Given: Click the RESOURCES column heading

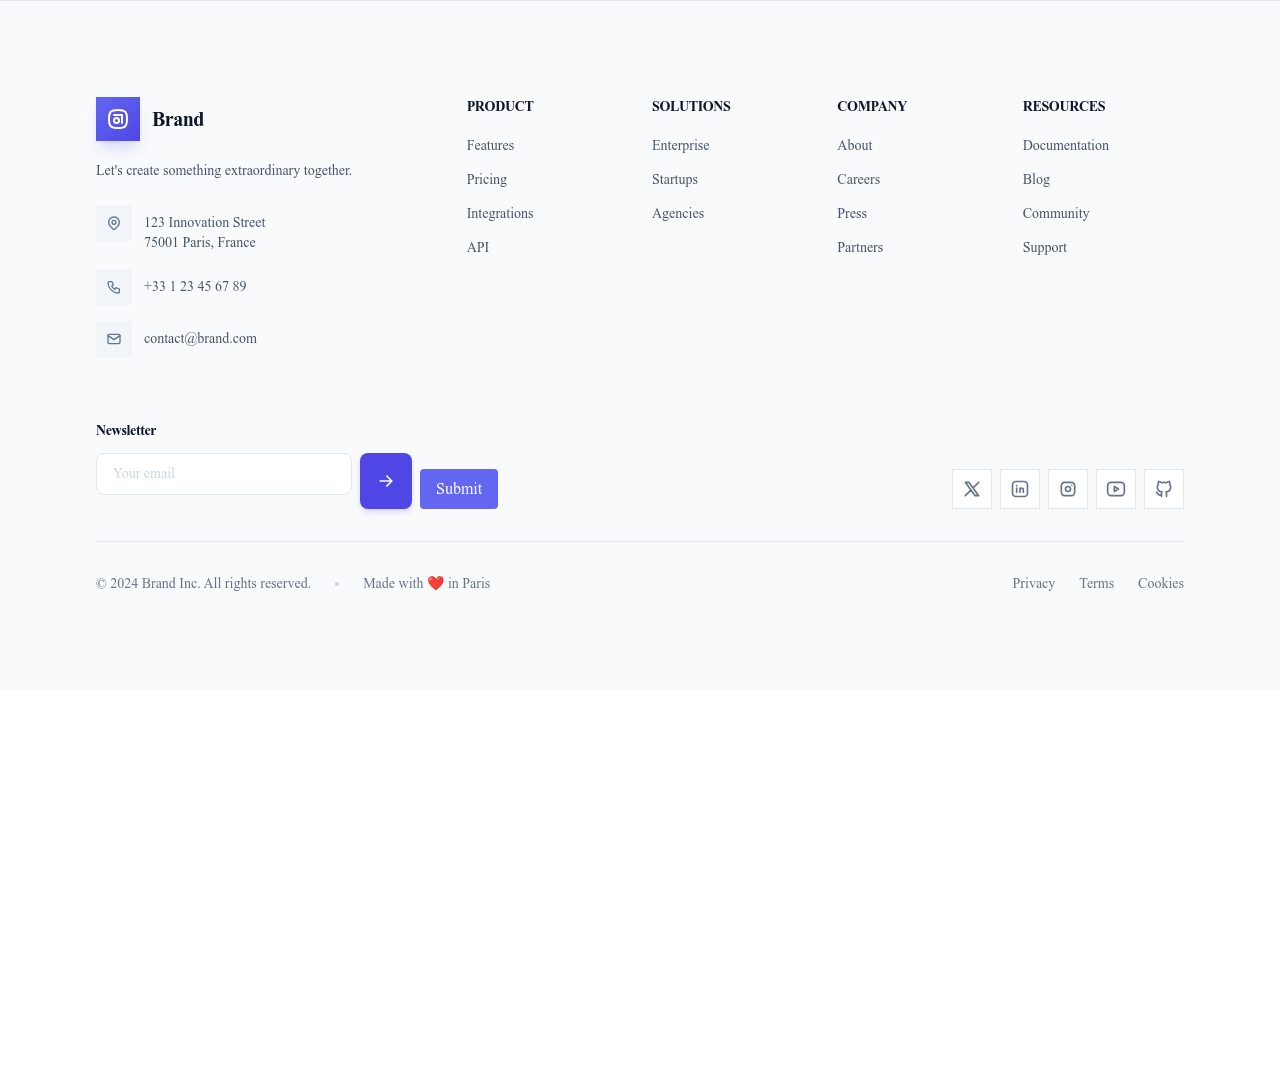Looking at the screenshot, I should point(1064,106).
